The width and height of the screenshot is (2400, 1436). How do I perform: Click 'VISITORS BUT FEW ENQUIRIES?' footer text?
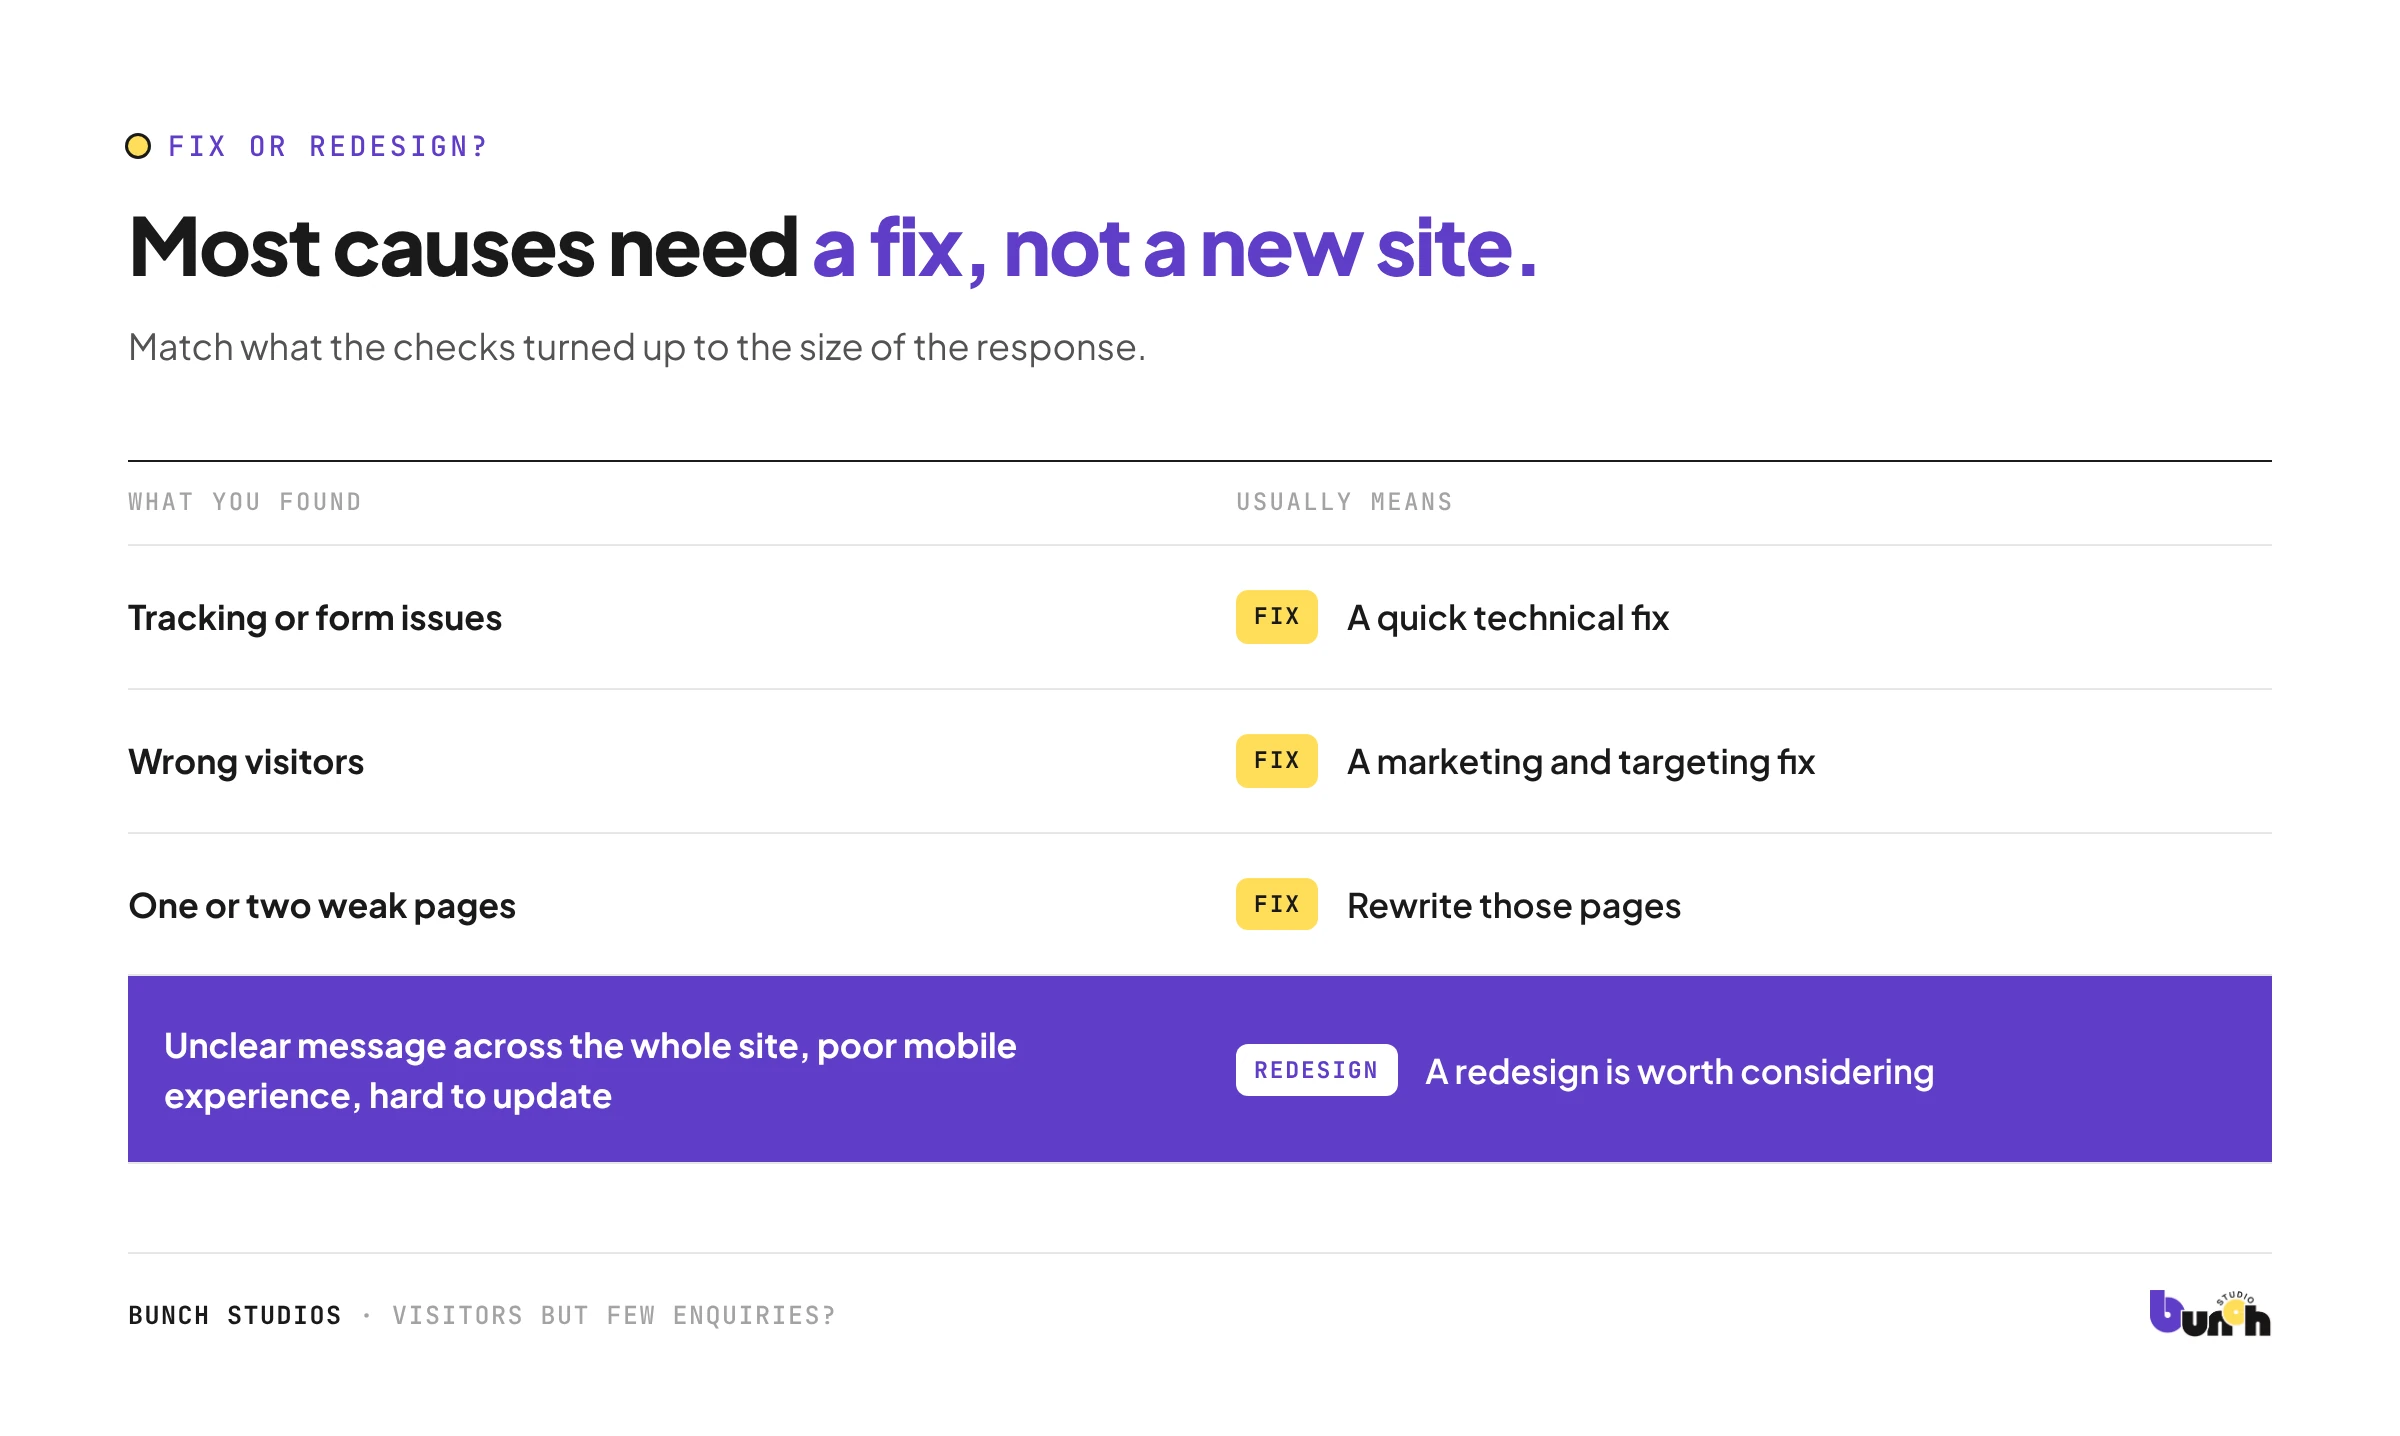[x=614, y=1315]
